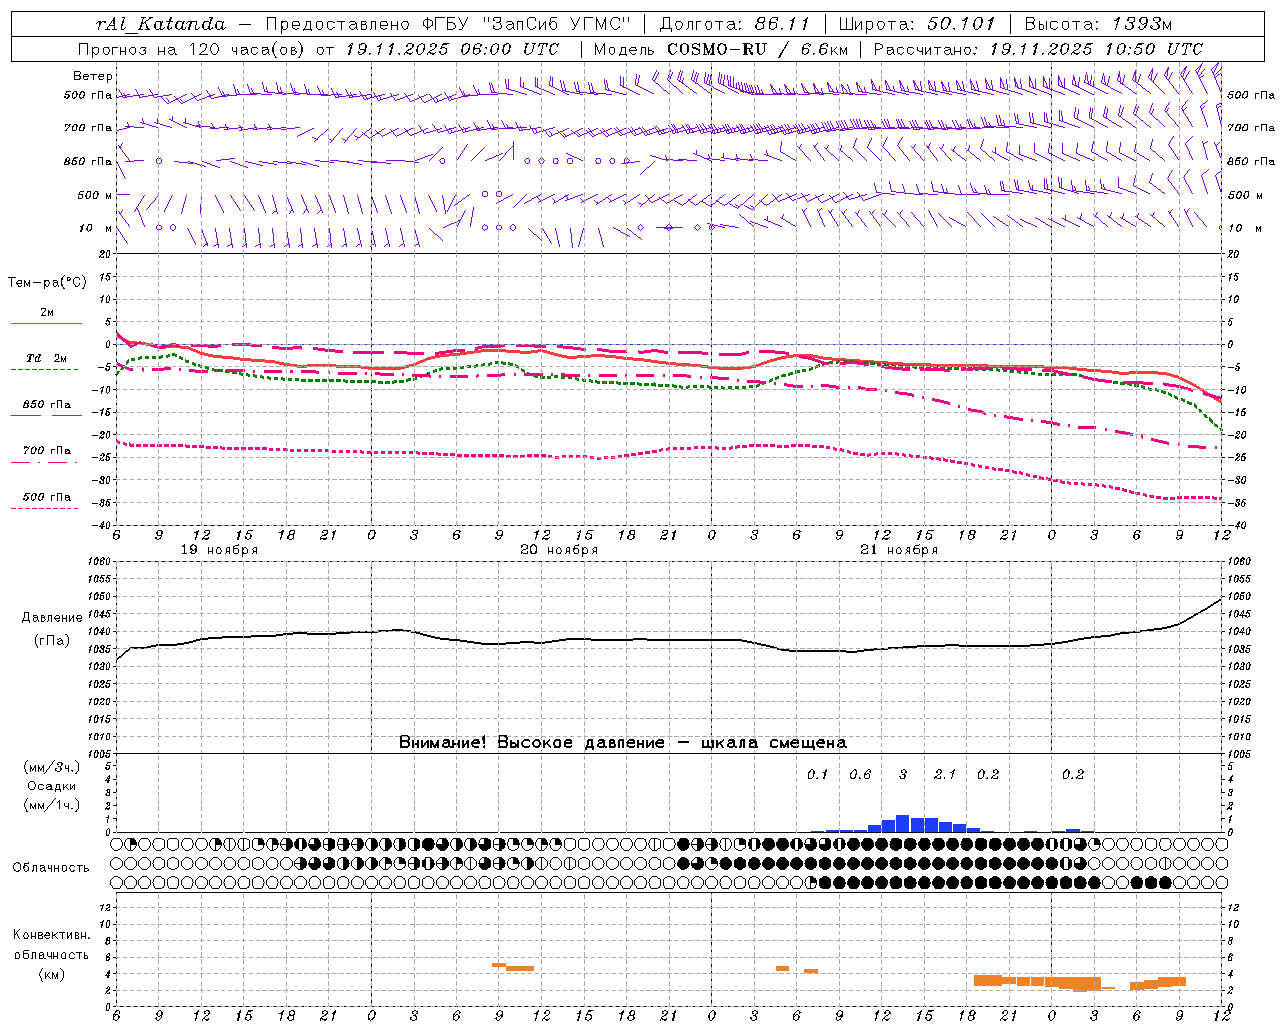Image resolution: width=1280 pixels, height=1024 pixels.
Task: Click the '(мм/3ч.)' precipitation unit label
Action: pos(51,767)
